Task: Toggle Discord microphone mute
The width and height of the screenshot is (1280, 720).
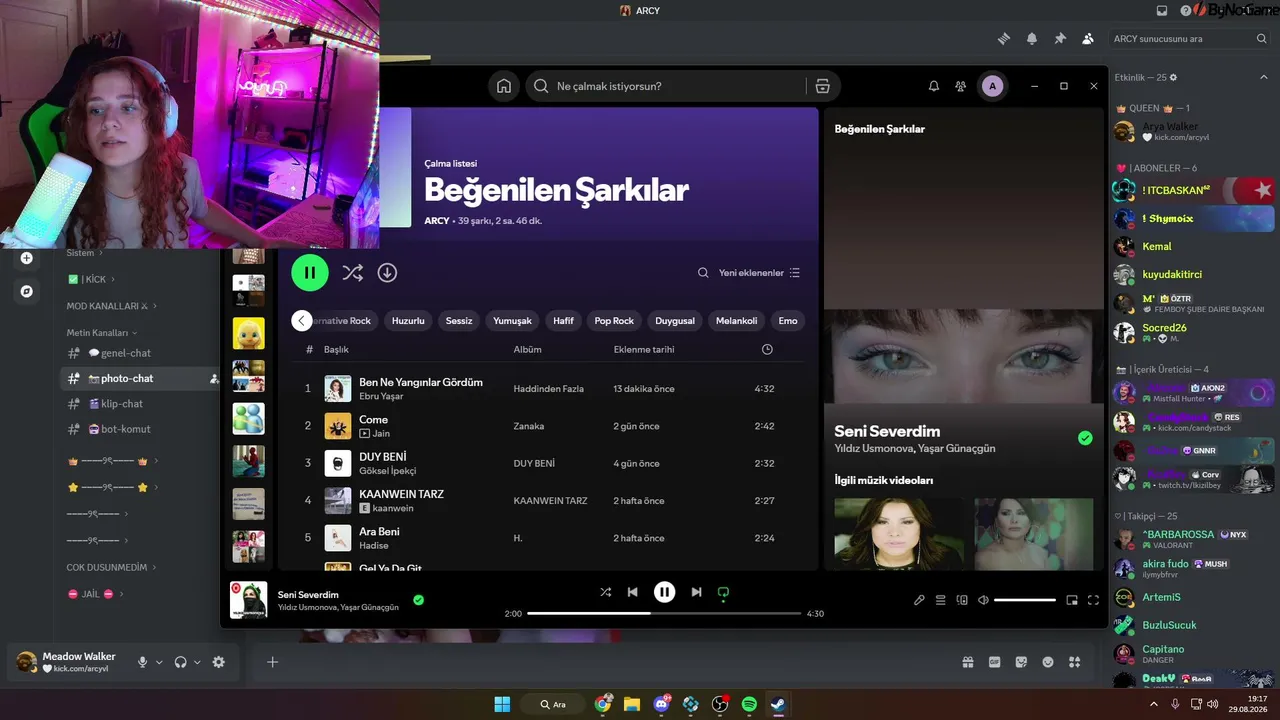Action: pyautogui.click(x=142, y=662)
